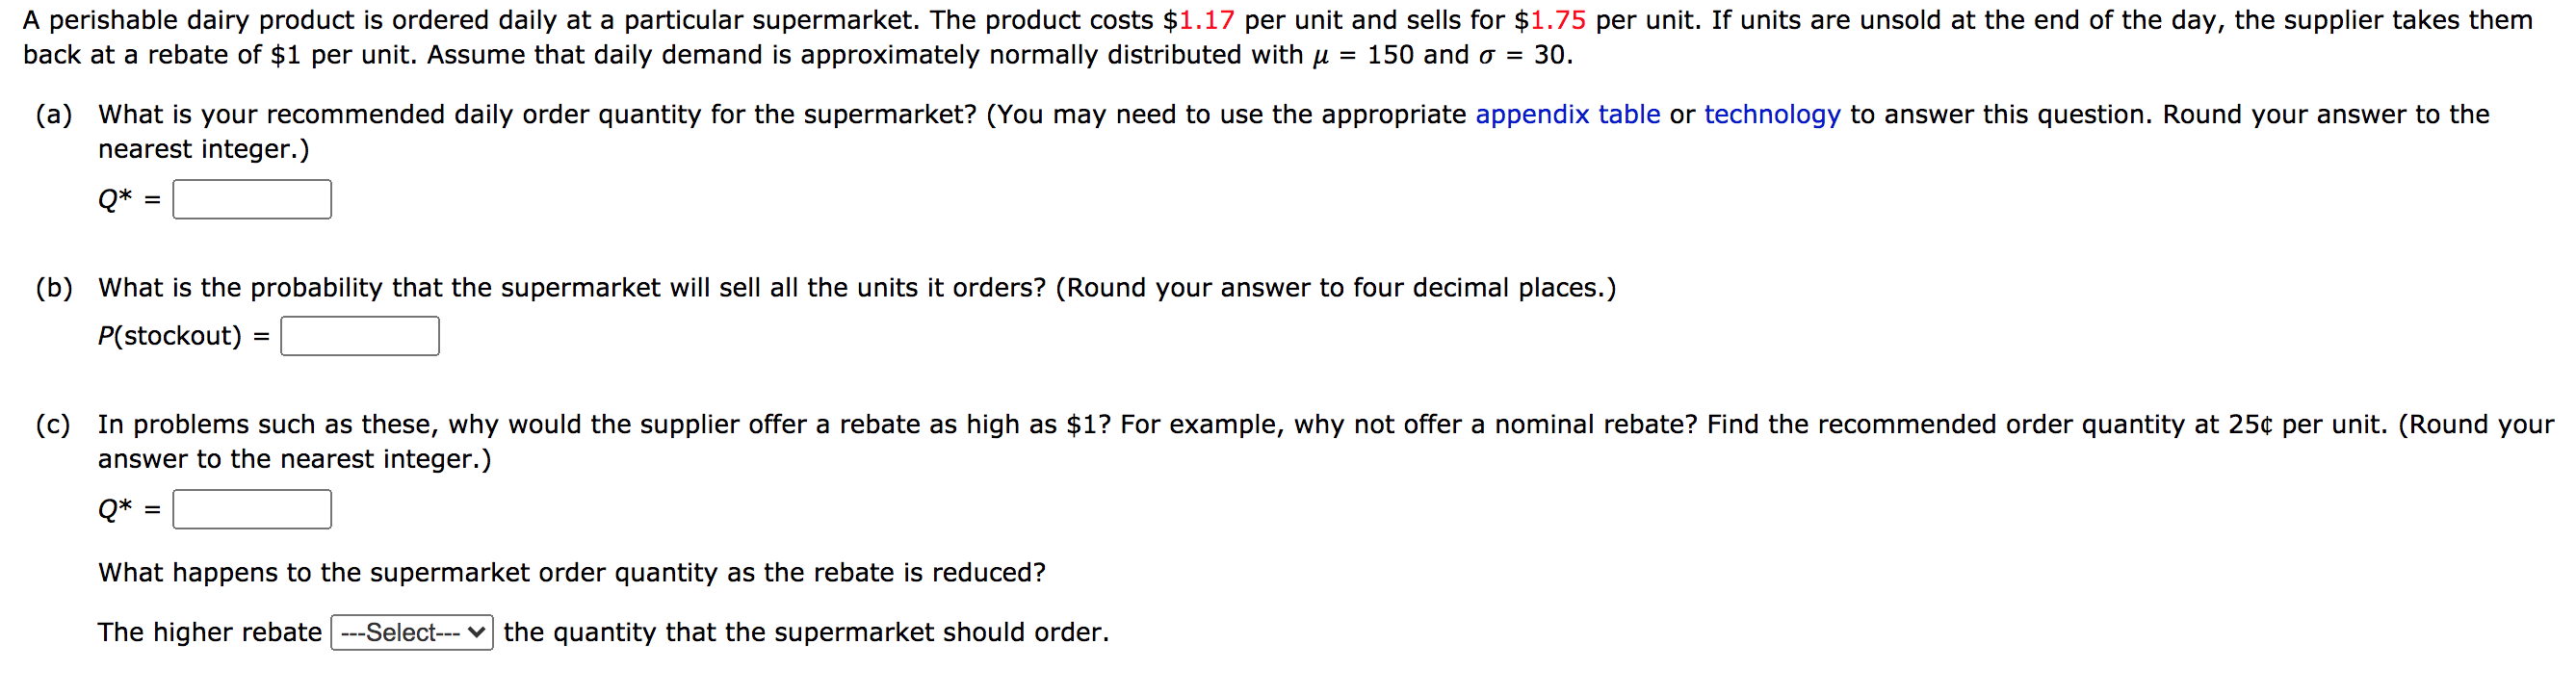This screenshot has height=696, width=2576.
Task: Click the dropdown chevron next to Select
Action: (477, 632)
